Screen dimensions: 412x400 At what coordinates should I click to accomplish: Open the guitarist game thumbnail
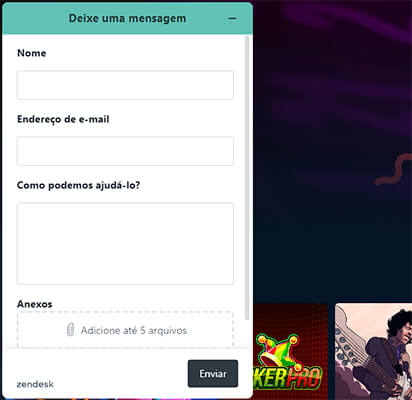click(x=373, y=351)
